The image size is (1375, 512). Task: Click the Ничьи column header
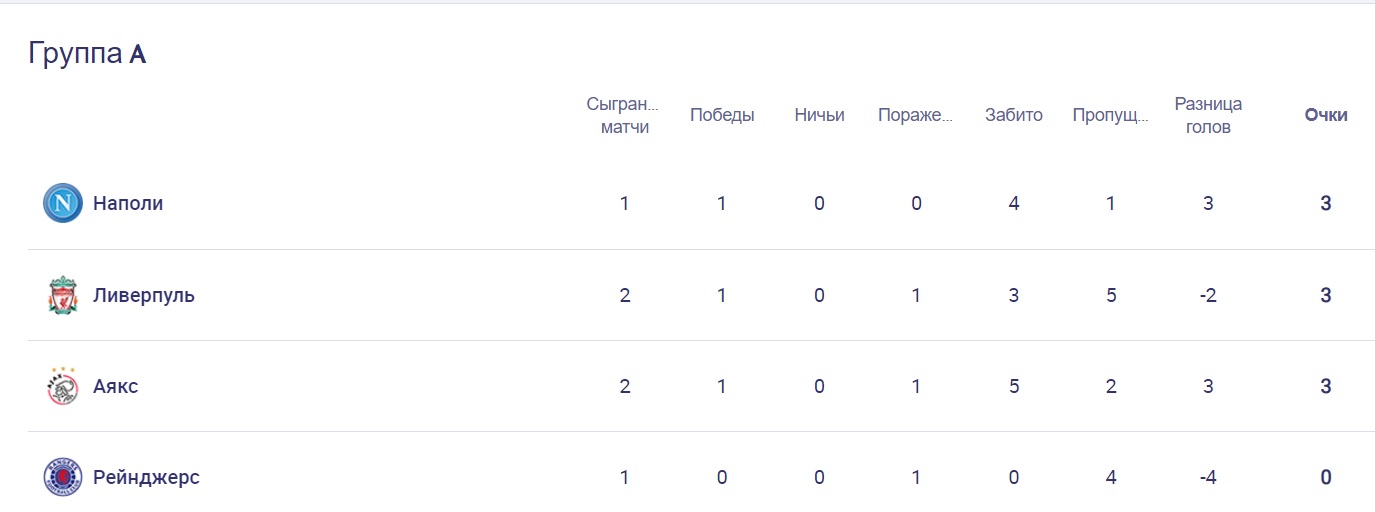[819, 115]
